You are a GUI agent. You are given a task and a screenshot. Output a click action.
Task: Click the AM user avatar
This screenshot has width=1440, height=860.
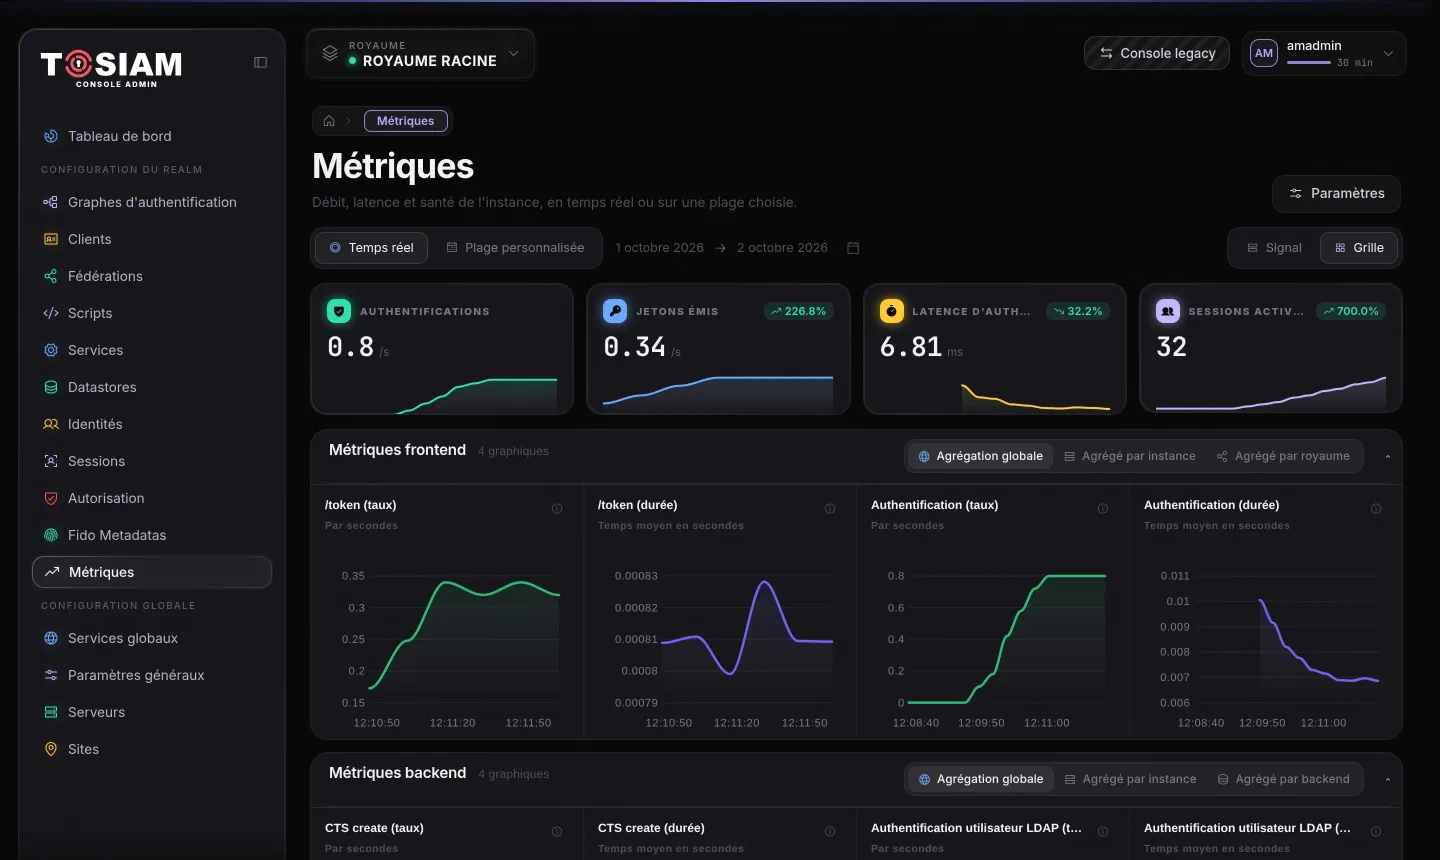tap(1264, 54)
